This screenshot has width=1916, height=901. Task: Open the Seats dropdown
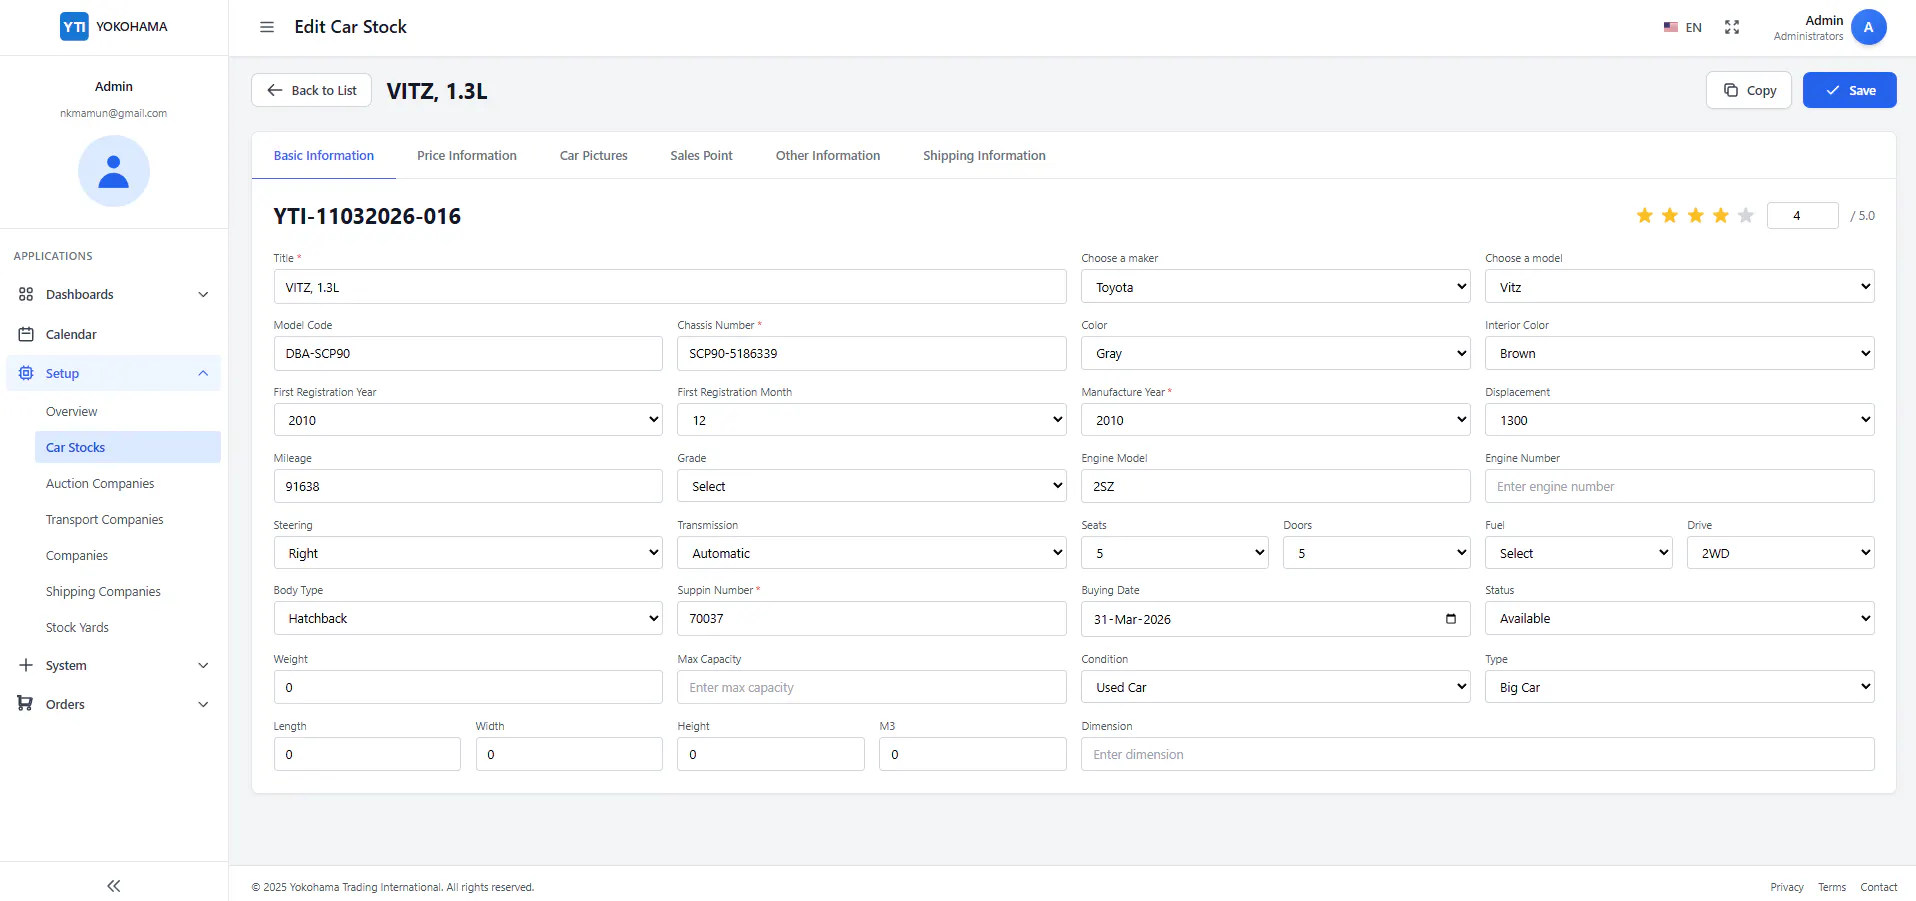point(1174,553)
